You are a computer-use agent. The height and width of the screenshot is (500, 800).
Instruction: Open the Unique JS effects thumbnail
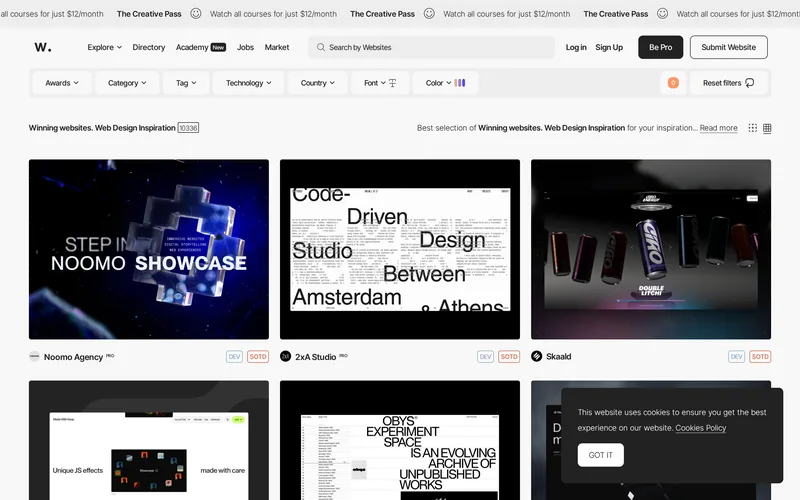coord(148,440)
